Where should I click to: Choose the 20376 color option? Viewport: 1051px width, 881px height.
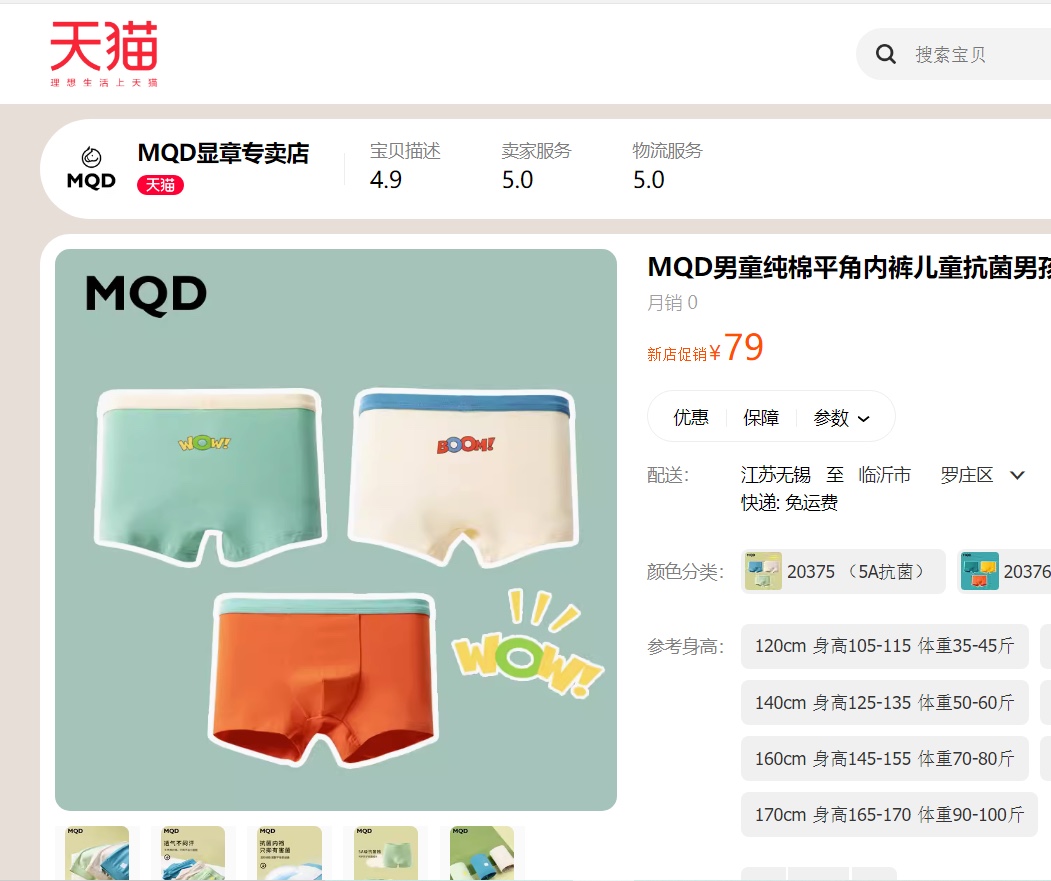(1004, 571)
